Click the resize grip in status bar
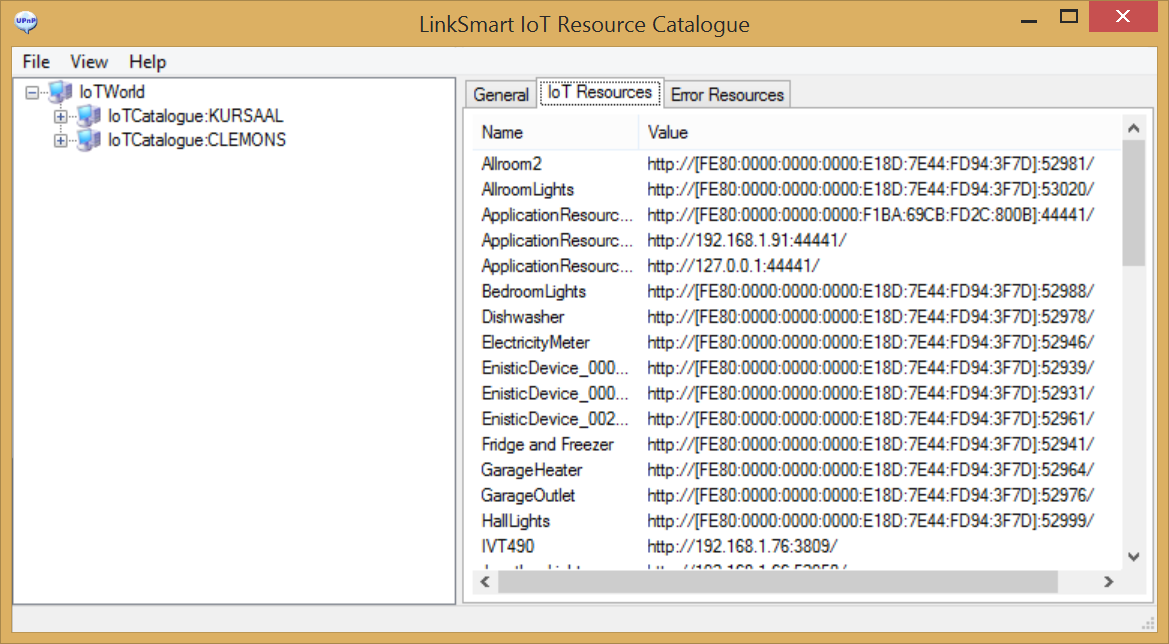1169x644 pixels. [1148, 623]
